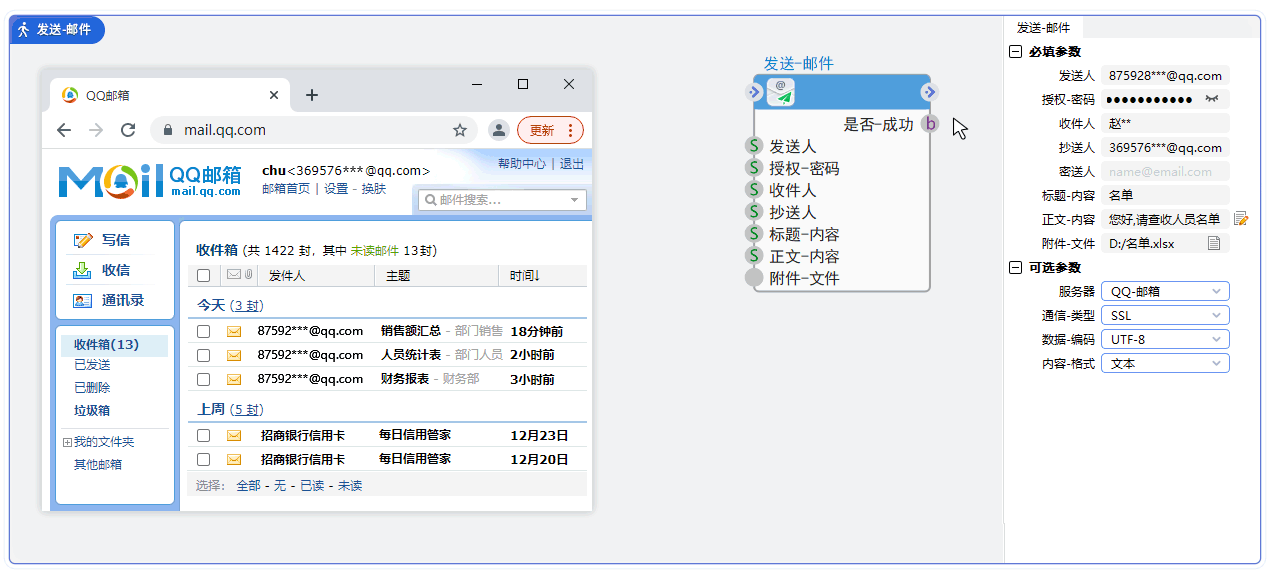Click the send-mail node icon in block header
The image size is (1276, 574).
coord(781,92)
